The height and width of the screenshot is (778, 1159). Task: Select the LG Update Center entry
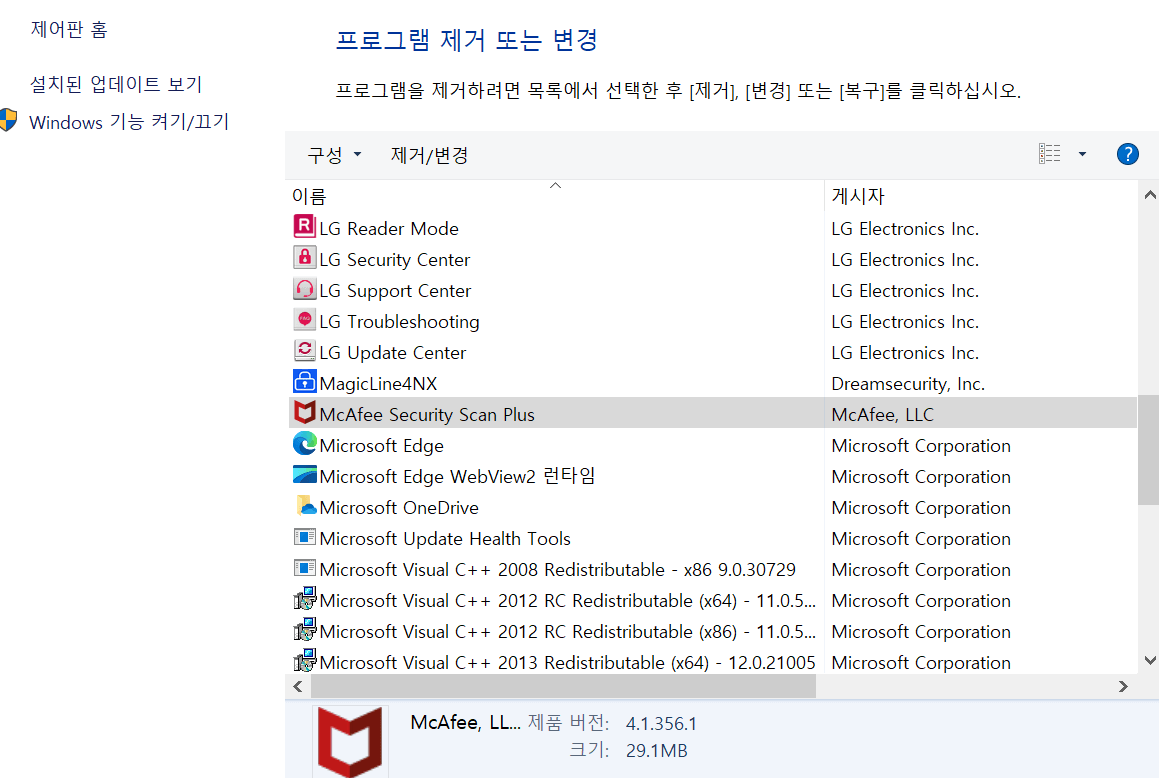pyautogui.click(x=713, y=352)
